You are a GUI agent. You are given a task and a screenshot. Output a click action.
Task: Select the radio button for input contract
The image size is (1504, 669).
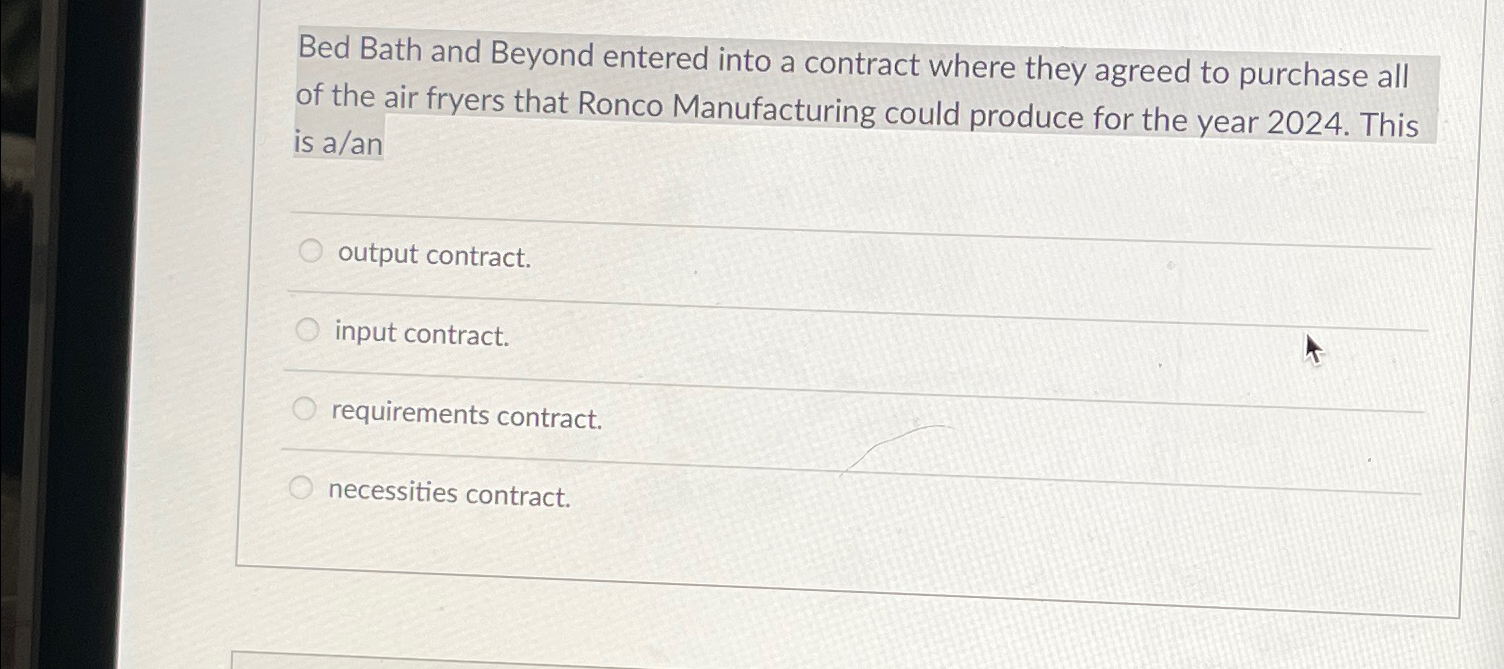(307, 328)
